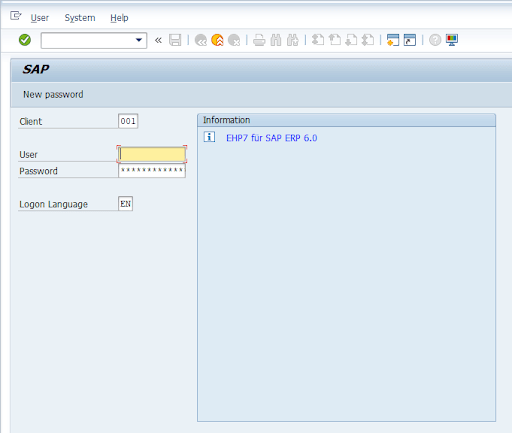Click the Help question mark icon
The image size is (512, 433).
tap(435, 40)
